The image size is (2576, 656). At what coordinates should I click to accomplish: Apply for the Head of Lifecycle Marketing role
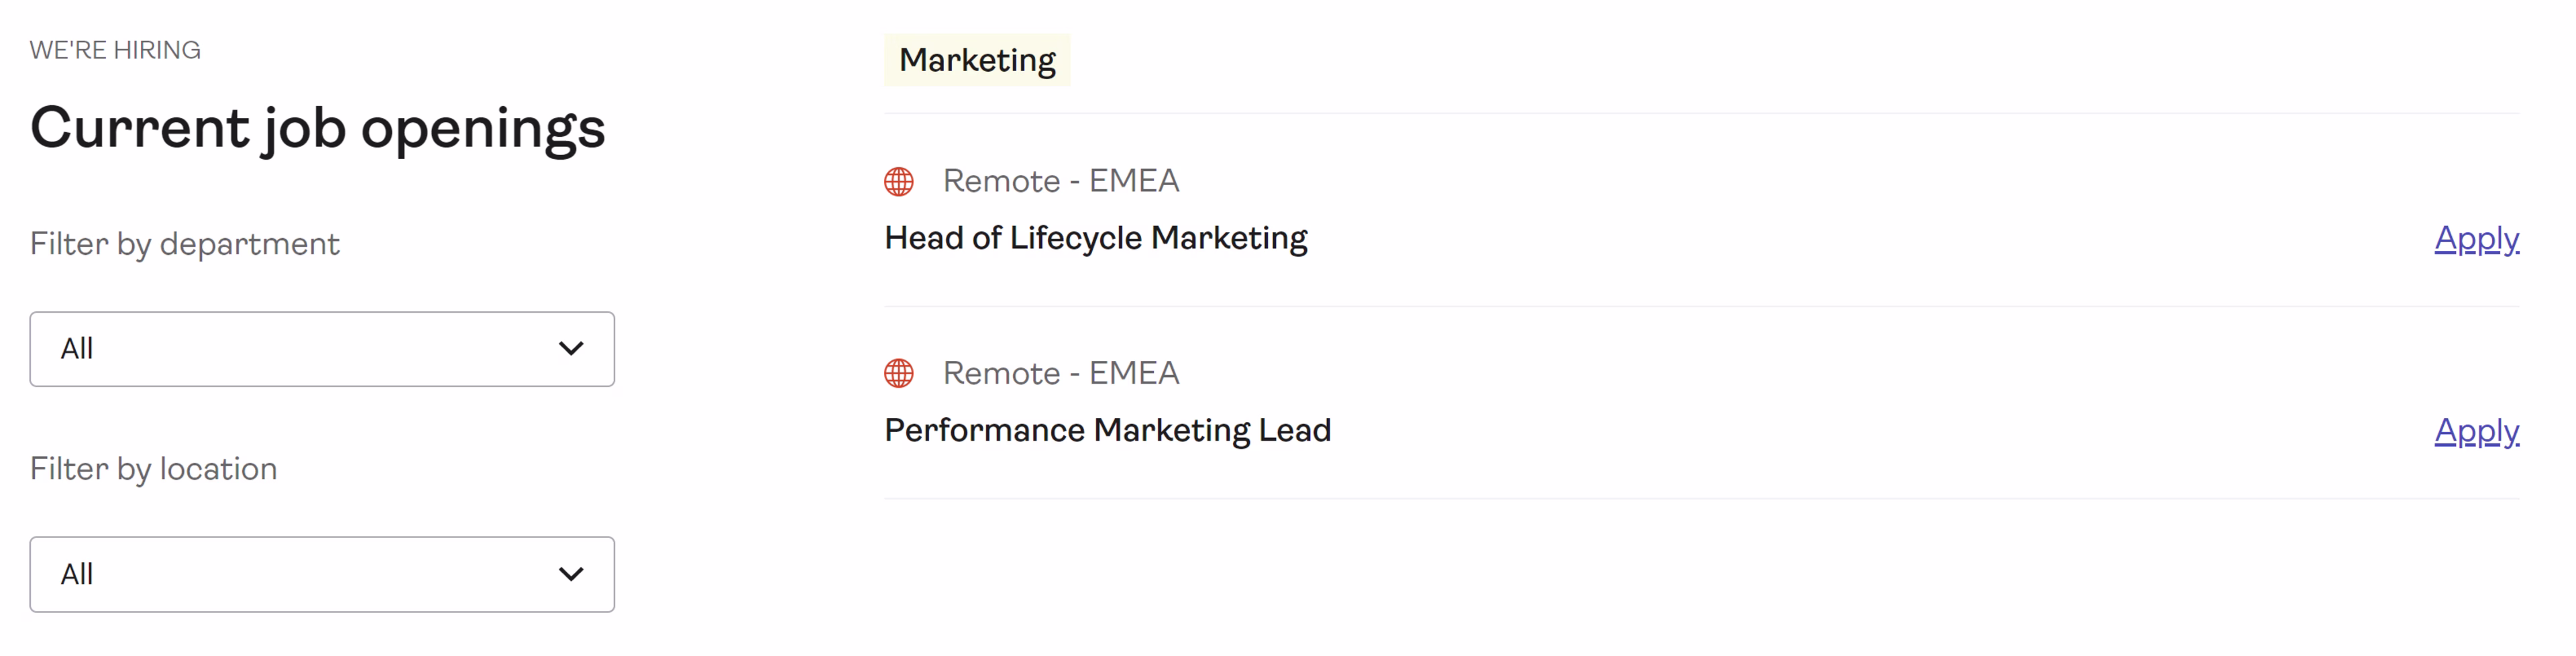(2476, 239)
